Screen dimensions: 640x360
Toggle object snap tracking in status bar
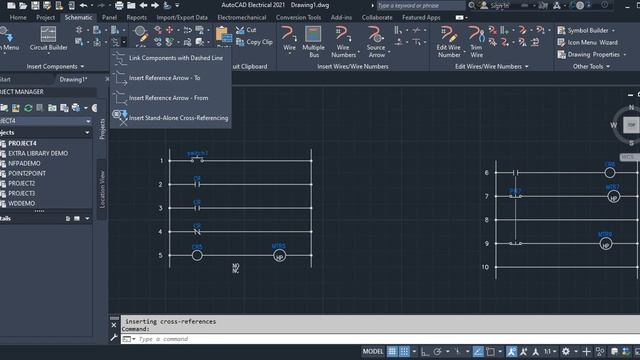tap(478, 351)
